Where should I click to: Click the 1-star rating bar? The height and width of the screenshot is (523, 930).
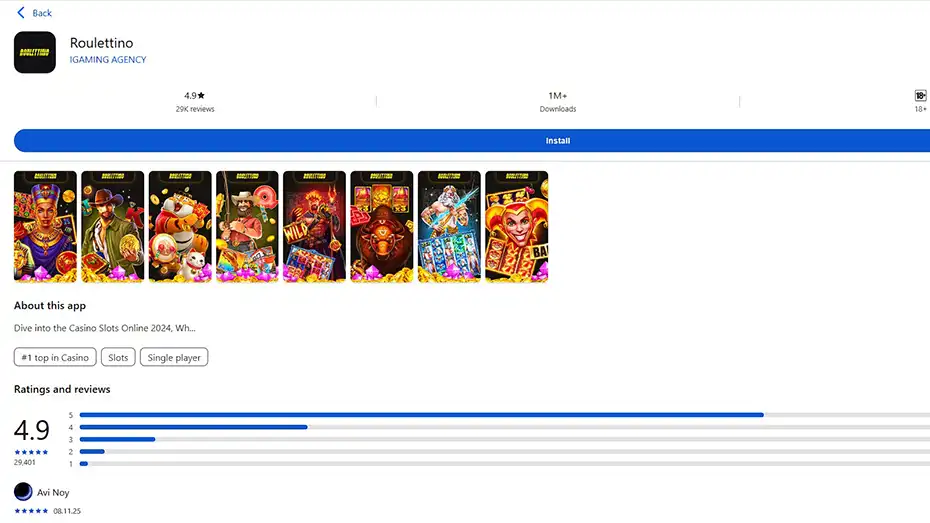[x=505, y=464]
